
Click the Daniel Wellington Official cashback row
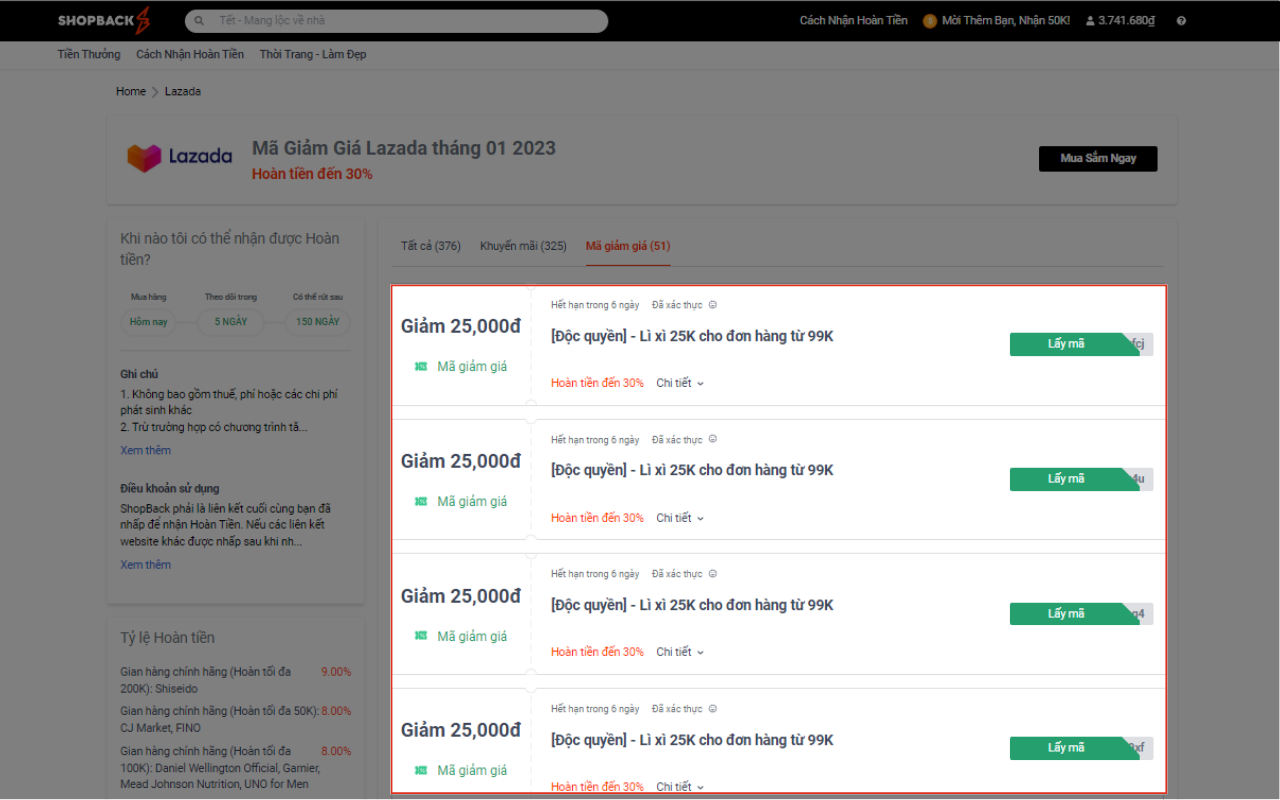(236, 768)
